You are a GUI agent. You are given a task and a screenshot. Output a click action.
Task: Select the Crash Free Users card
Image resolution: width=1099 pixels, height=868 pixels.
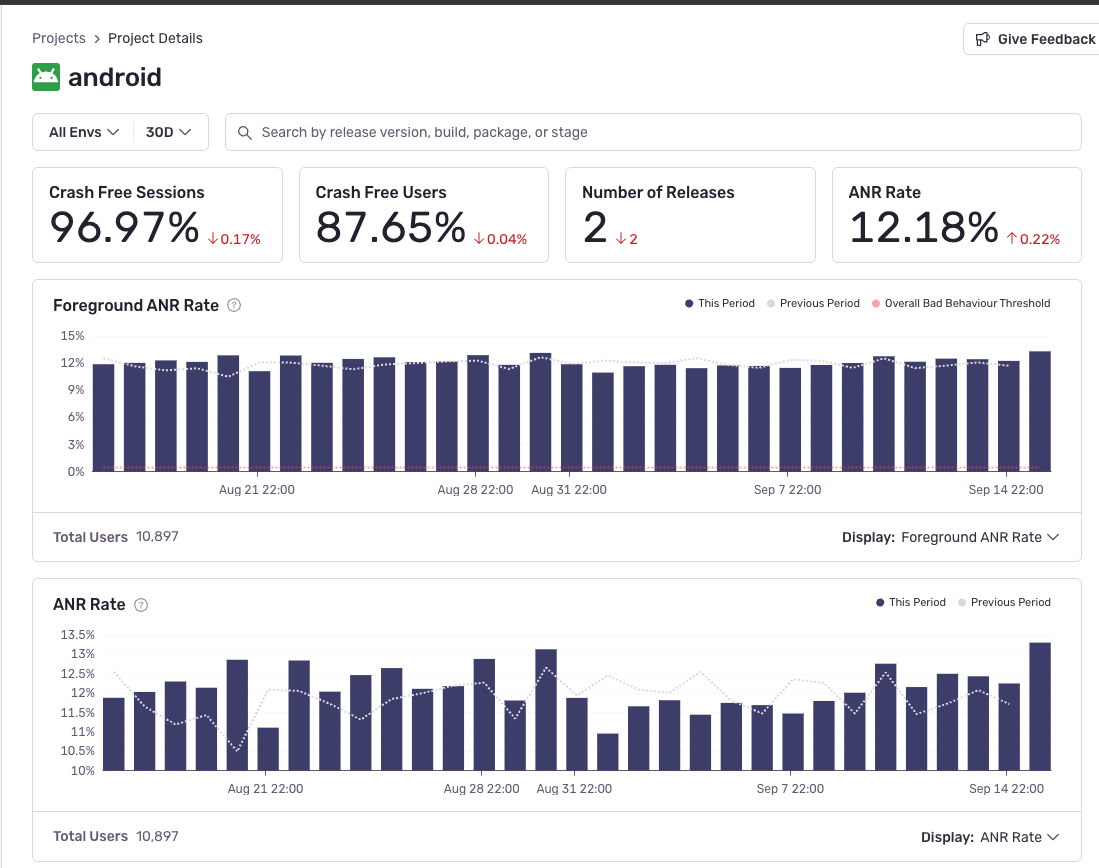(x=423, y=215)
